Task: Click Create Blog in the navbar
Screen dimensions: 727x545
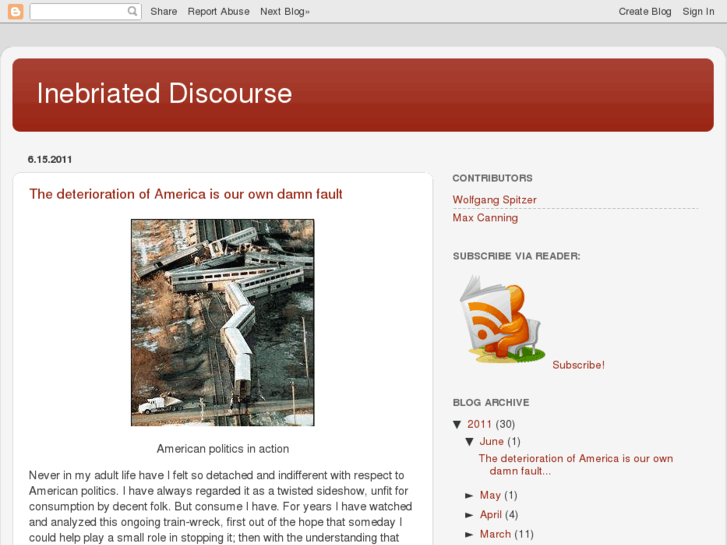Action: pyautogui.click(x=644, y=12)
